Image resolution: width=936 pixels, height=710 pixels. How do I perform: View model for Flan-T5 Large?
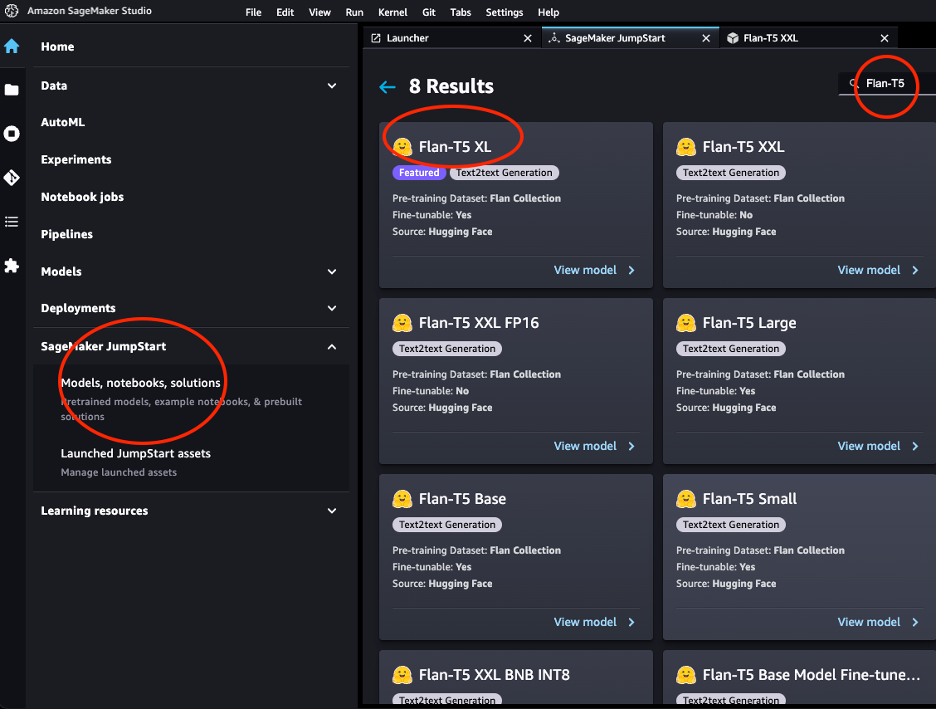(878, 446)
